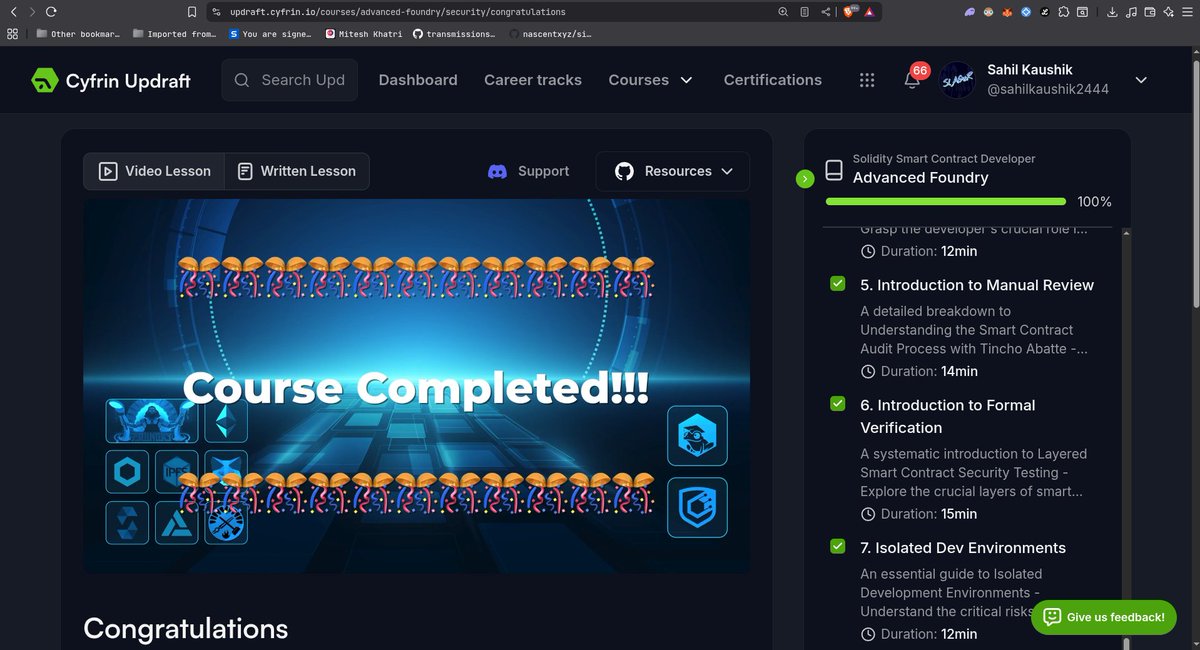Click the browser forward arrow
Screen dimensions: 1200x650
coord(32,12)
